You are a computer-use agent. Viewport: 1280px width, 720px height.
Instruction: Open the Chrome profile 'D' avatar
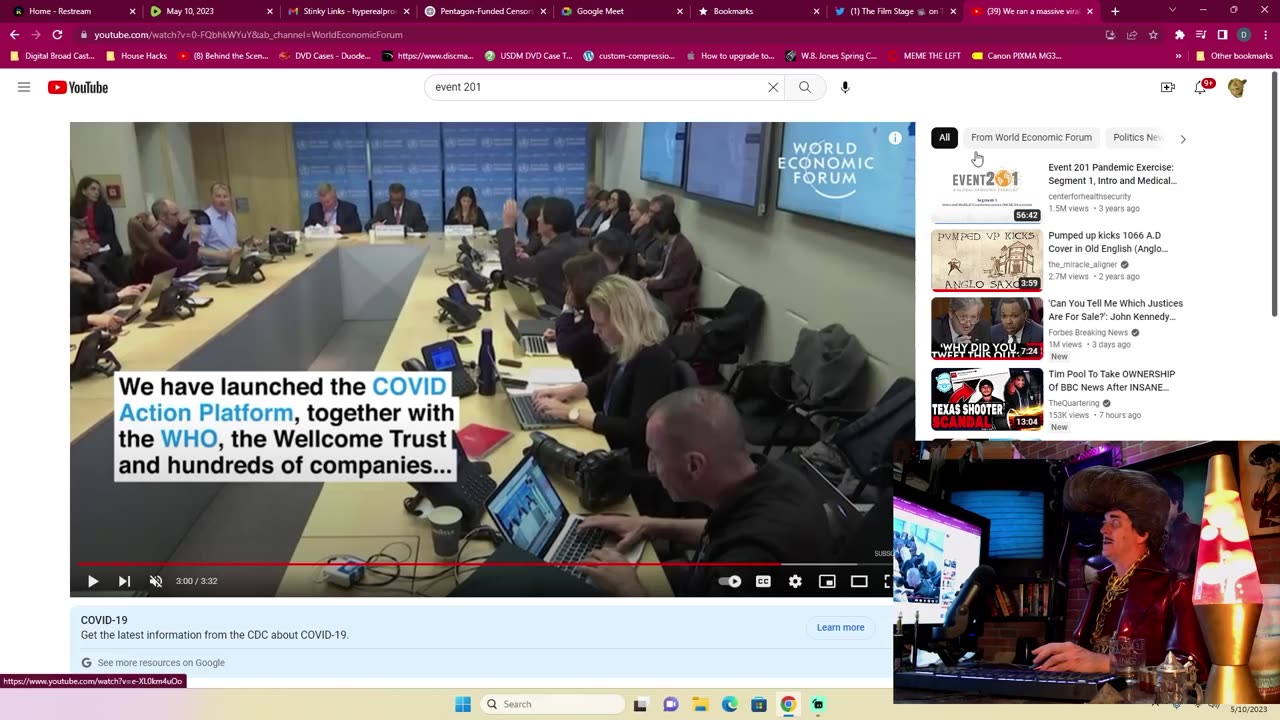coord(1243,35)
